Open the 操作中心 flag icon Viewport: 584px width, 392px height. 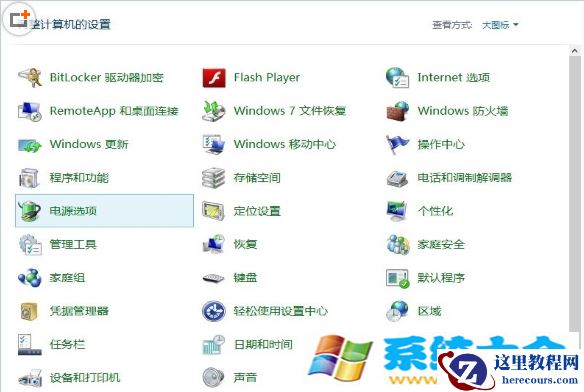(x=397, y=145)
